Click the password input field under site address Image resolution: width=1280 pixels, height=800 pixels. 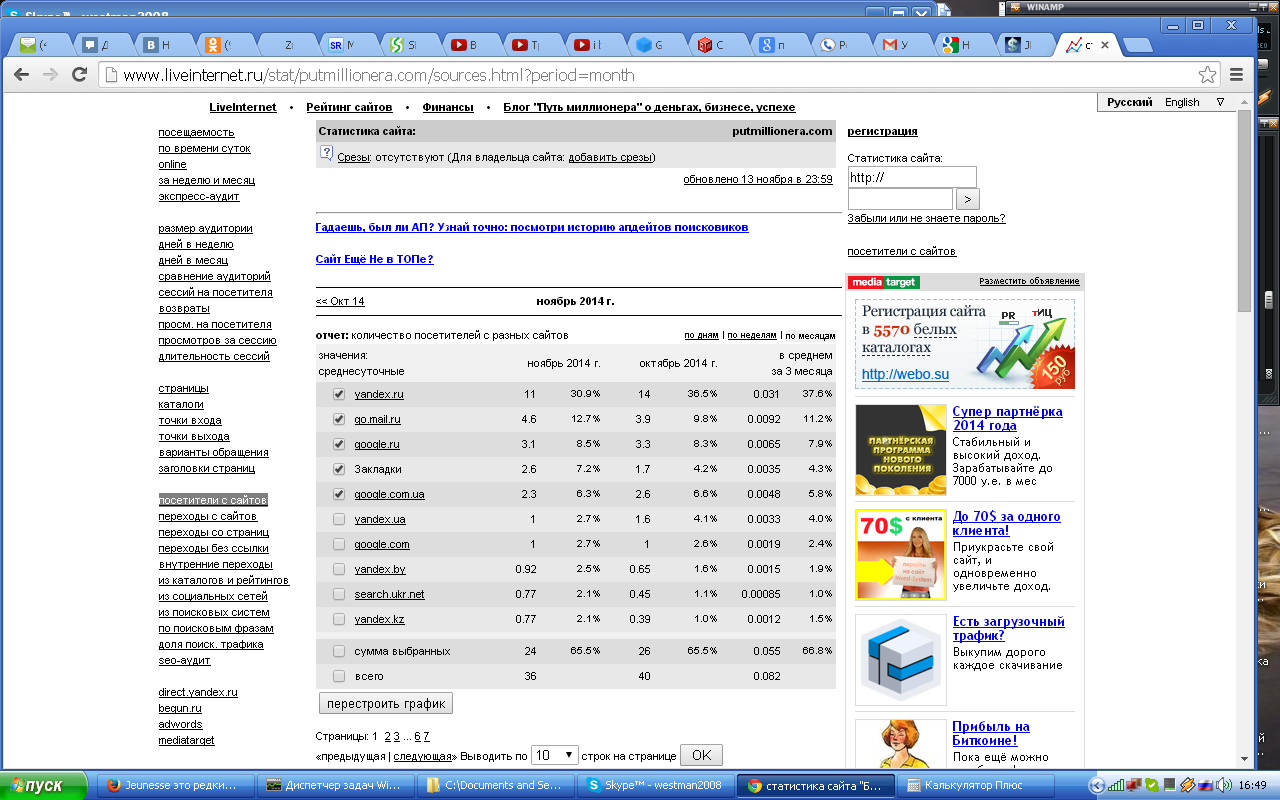click(900, 199)
